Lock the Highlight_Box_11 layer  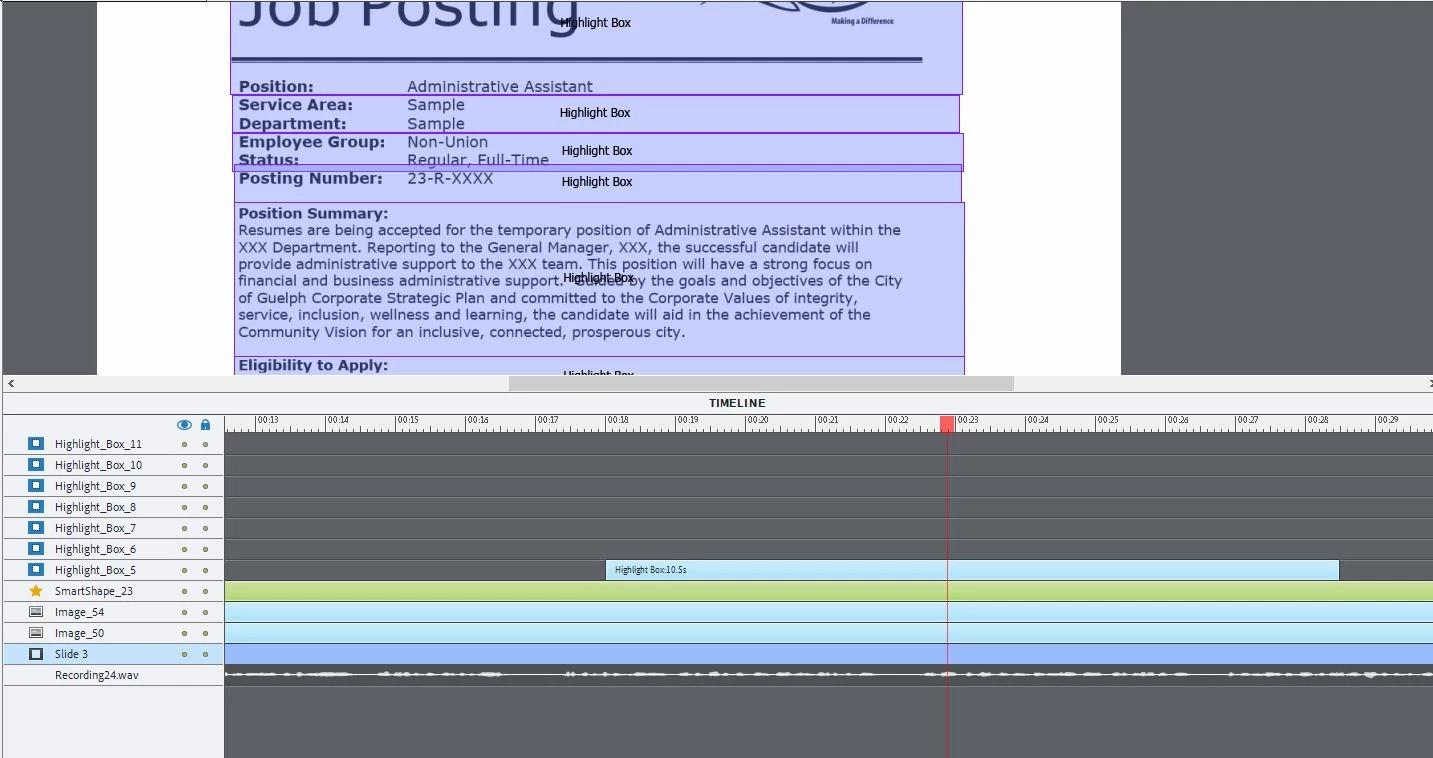point(205,444)
